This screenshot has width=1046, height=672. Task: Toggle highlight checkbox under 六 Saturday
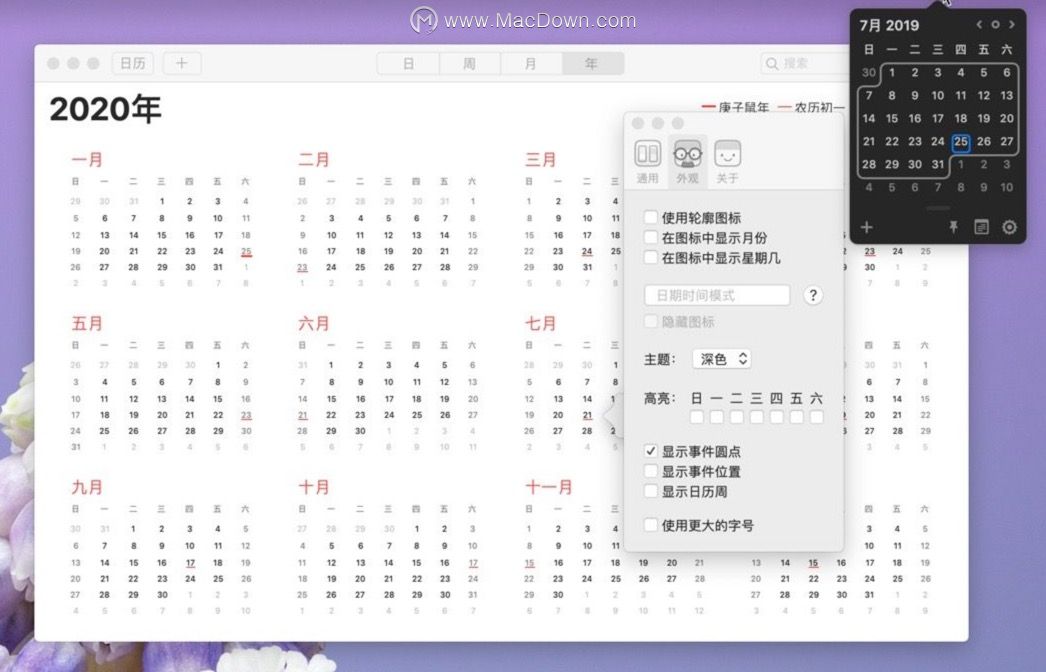tap(816, 417)
